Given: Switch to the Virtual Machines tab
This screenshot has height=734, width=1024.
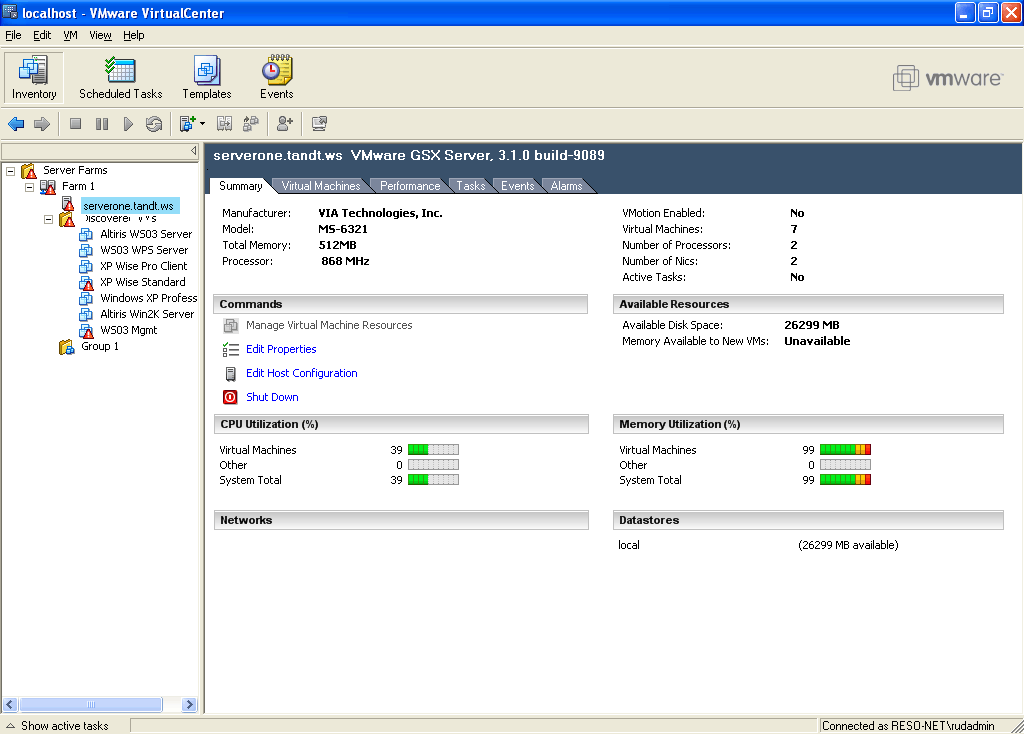Looking at the screenshot, I should tap(320, 186).
